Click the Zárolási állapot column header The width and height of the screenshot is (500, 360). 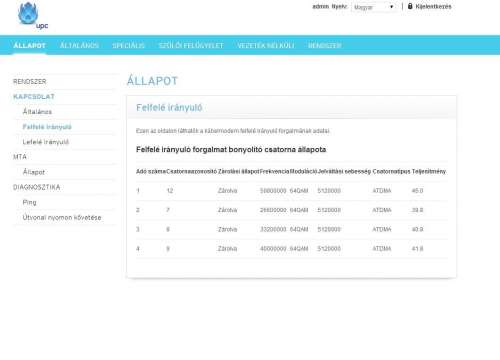238,171
